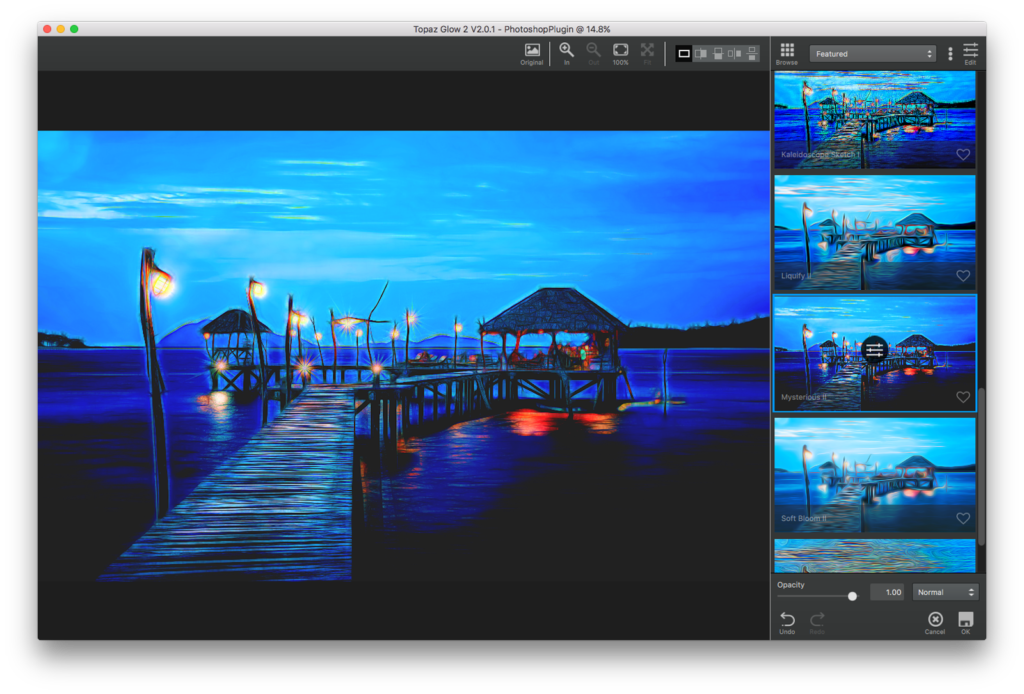Open the Browse effects grid
1024x694 pixels.
(787, 54)
